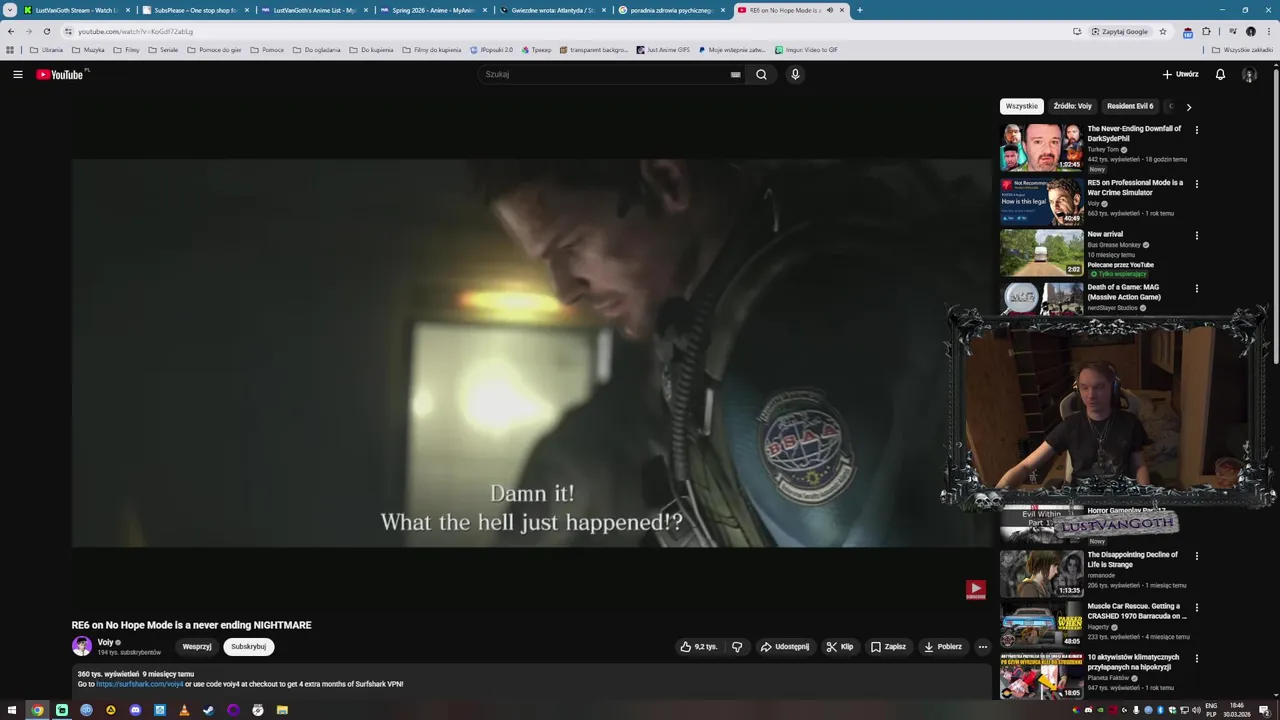Switch to the SubsPlease tab

pyautogui.click(x=195, y=10)
